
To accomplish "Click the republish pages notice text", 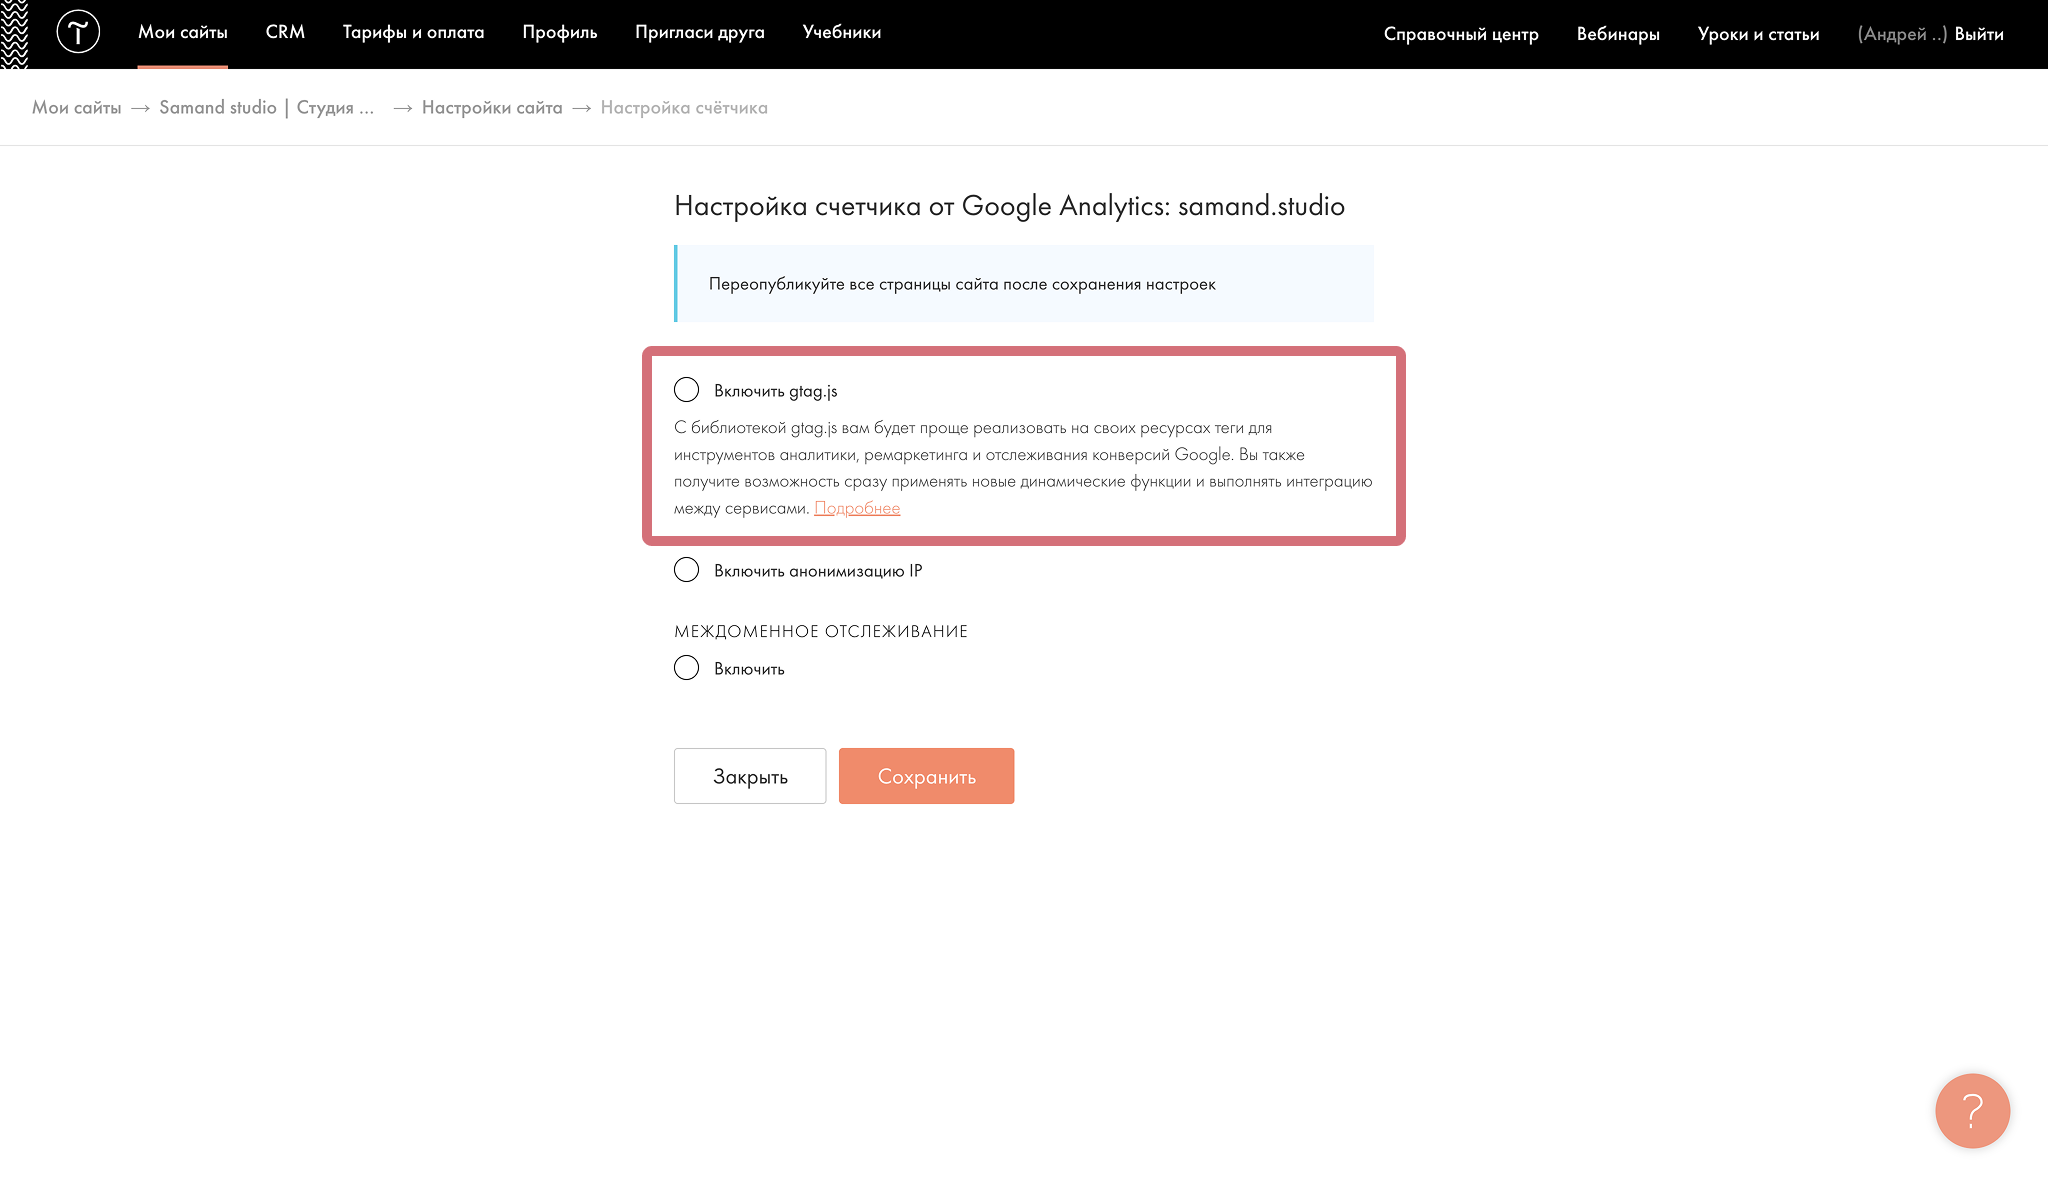I will click(x=962, y=284).
